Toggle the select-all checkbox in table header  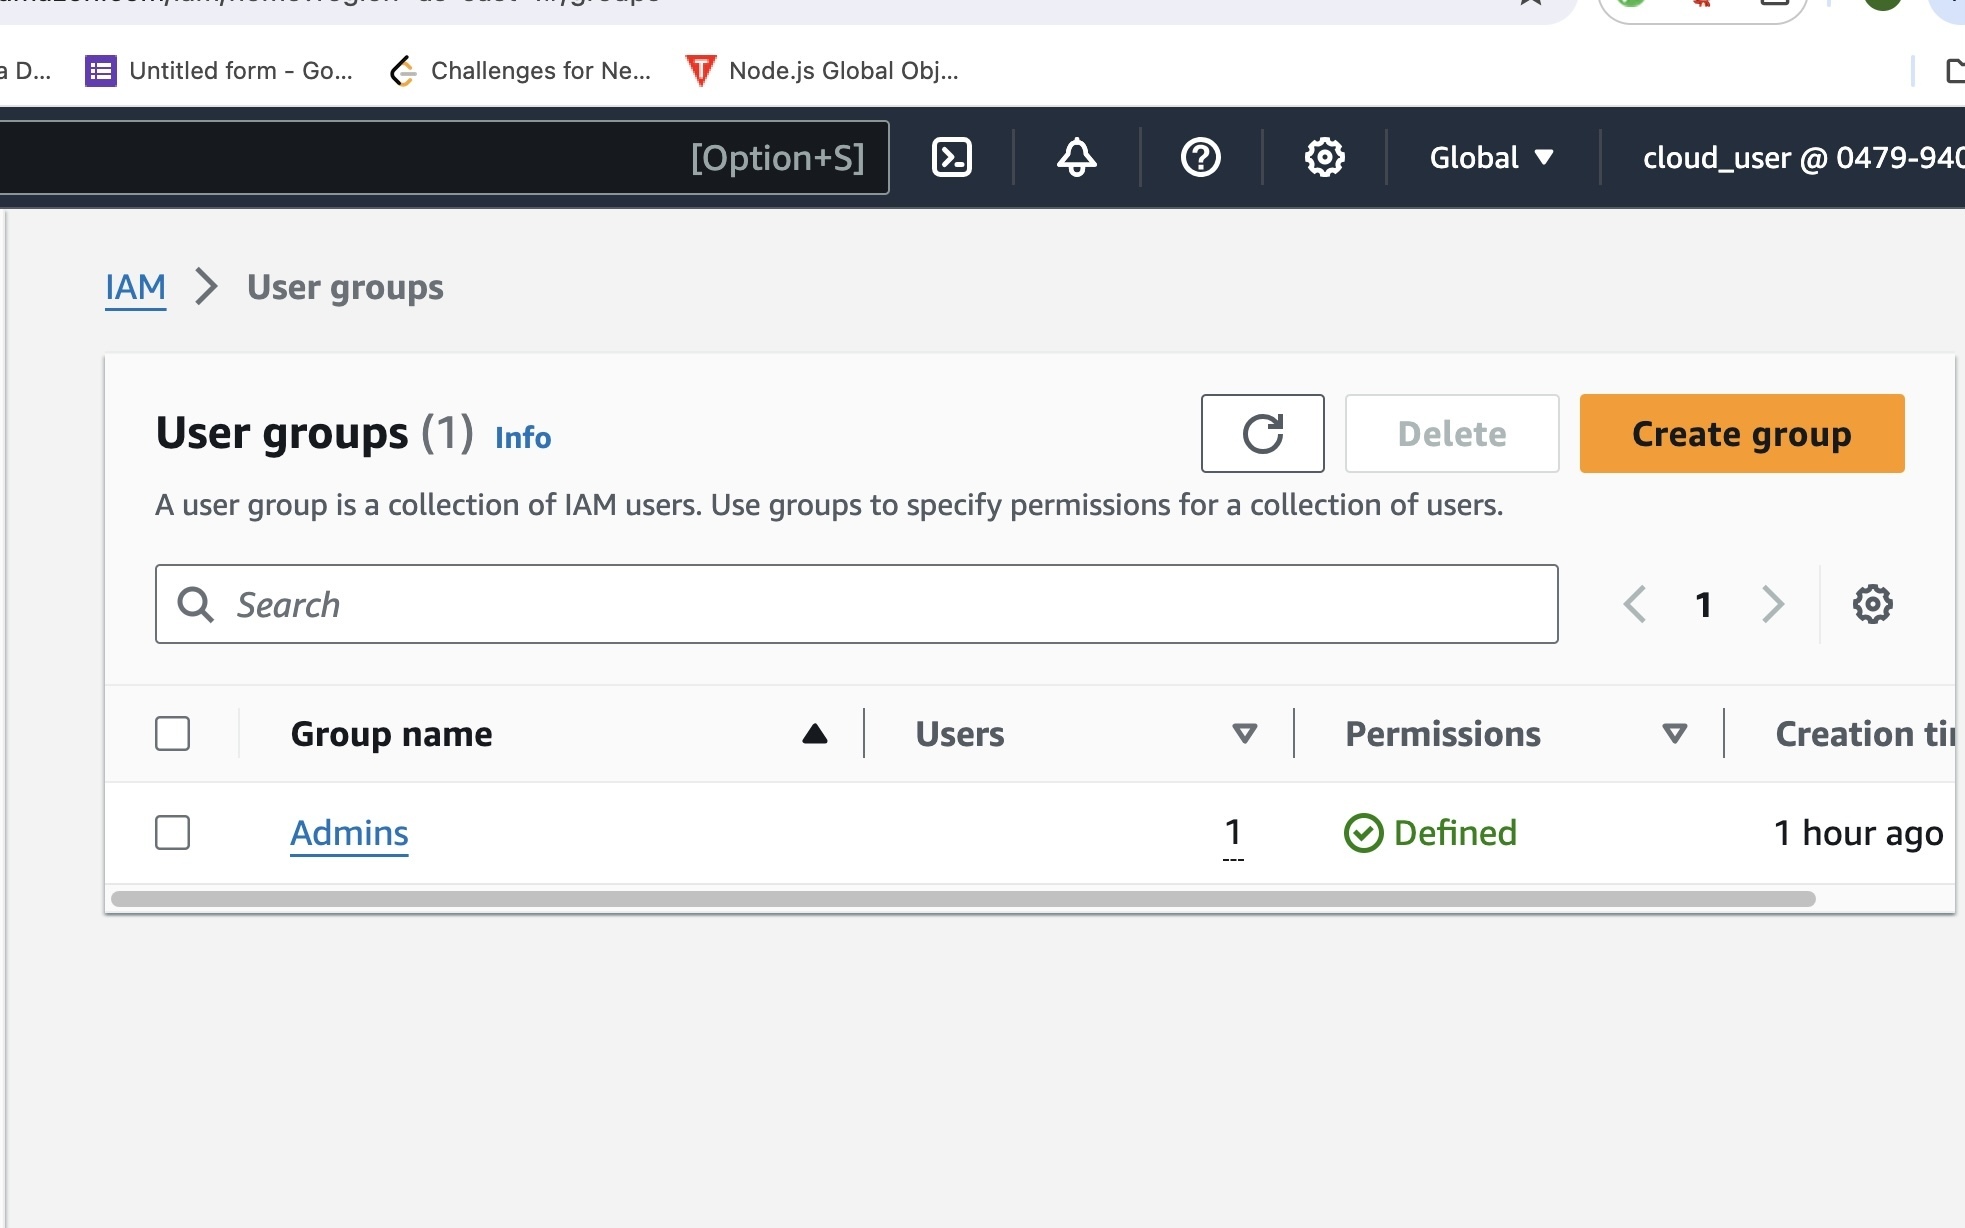pos(171,733)
